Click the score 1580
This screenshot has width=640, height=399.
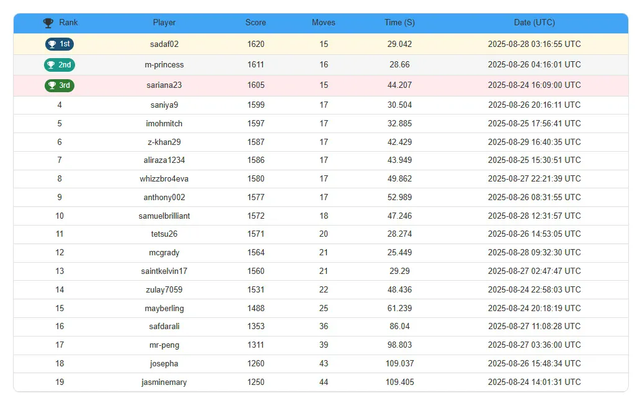coord(256,179)
